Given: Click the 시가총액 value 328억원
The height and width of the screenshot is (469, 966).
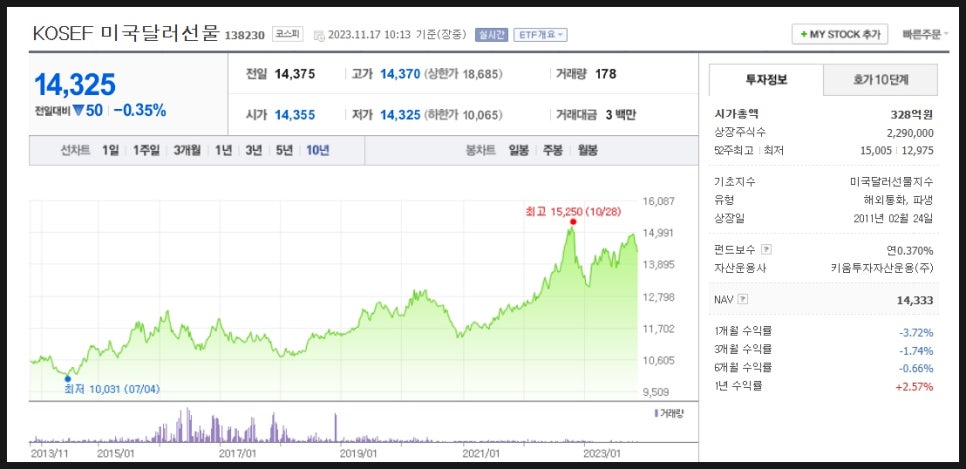Looking at the screenshot, I should point(912,114).
